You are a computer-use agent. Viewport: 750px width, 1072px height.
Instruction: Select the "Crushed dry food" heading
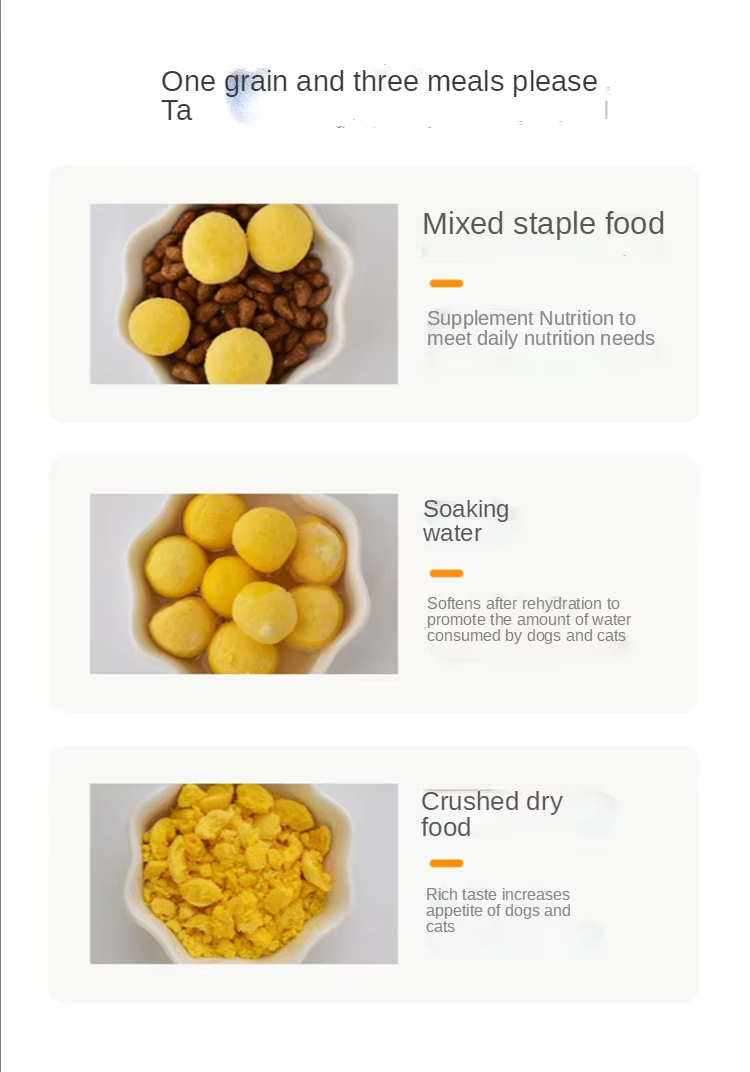[491, 814]
